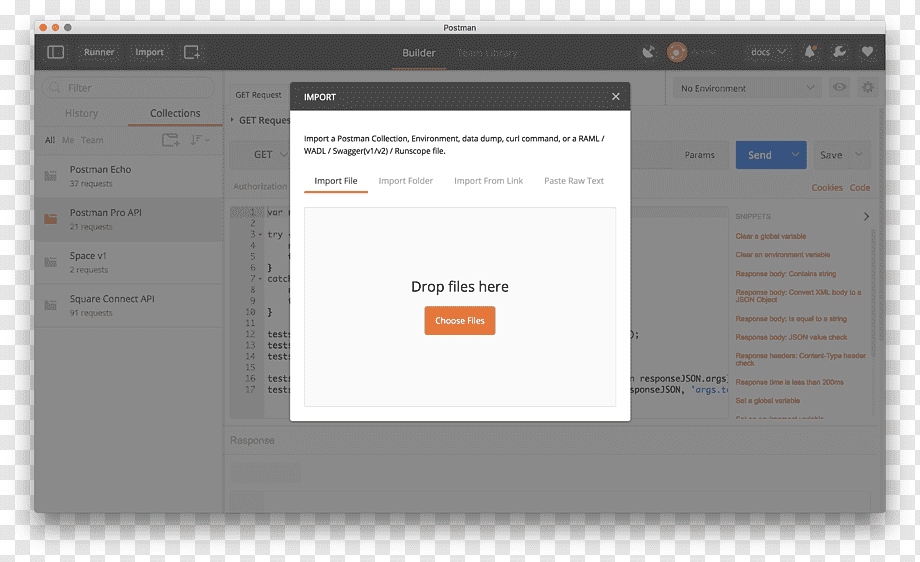This screenshot has width=920, height=562.
Task: Open the Space v1 collection
Action: [129, 262]
